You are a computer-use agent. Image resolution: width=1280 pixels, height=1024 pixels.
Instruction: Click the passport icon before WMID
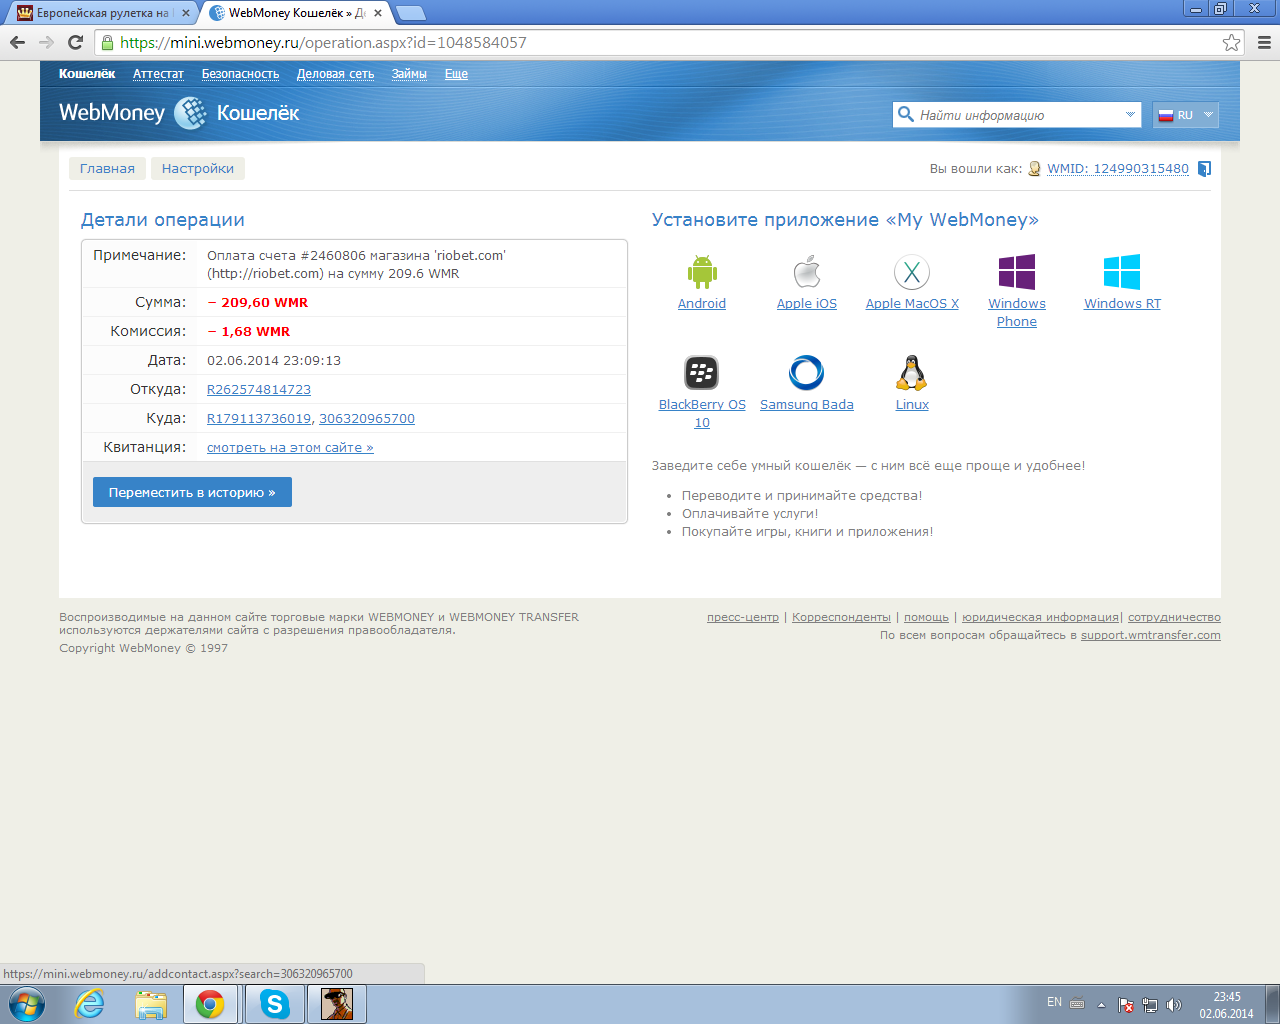point(1035,169)
